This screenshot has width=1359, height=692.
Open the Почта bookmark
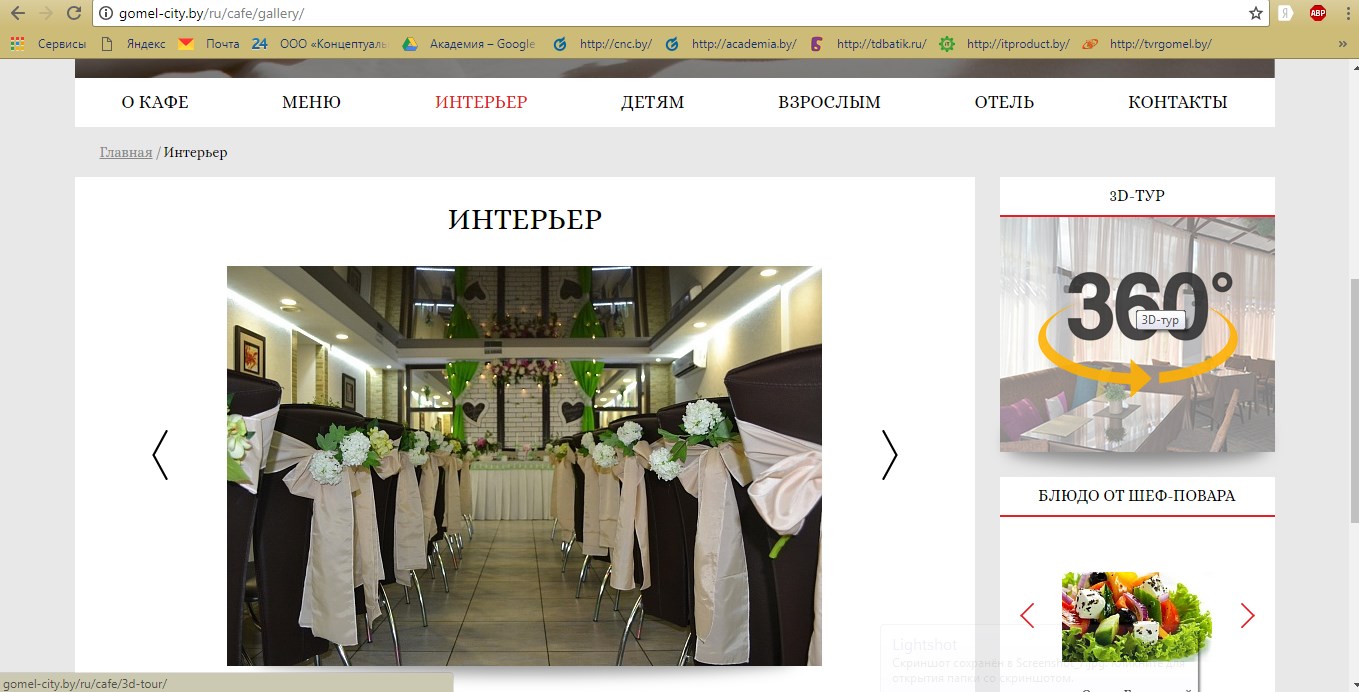209,44
